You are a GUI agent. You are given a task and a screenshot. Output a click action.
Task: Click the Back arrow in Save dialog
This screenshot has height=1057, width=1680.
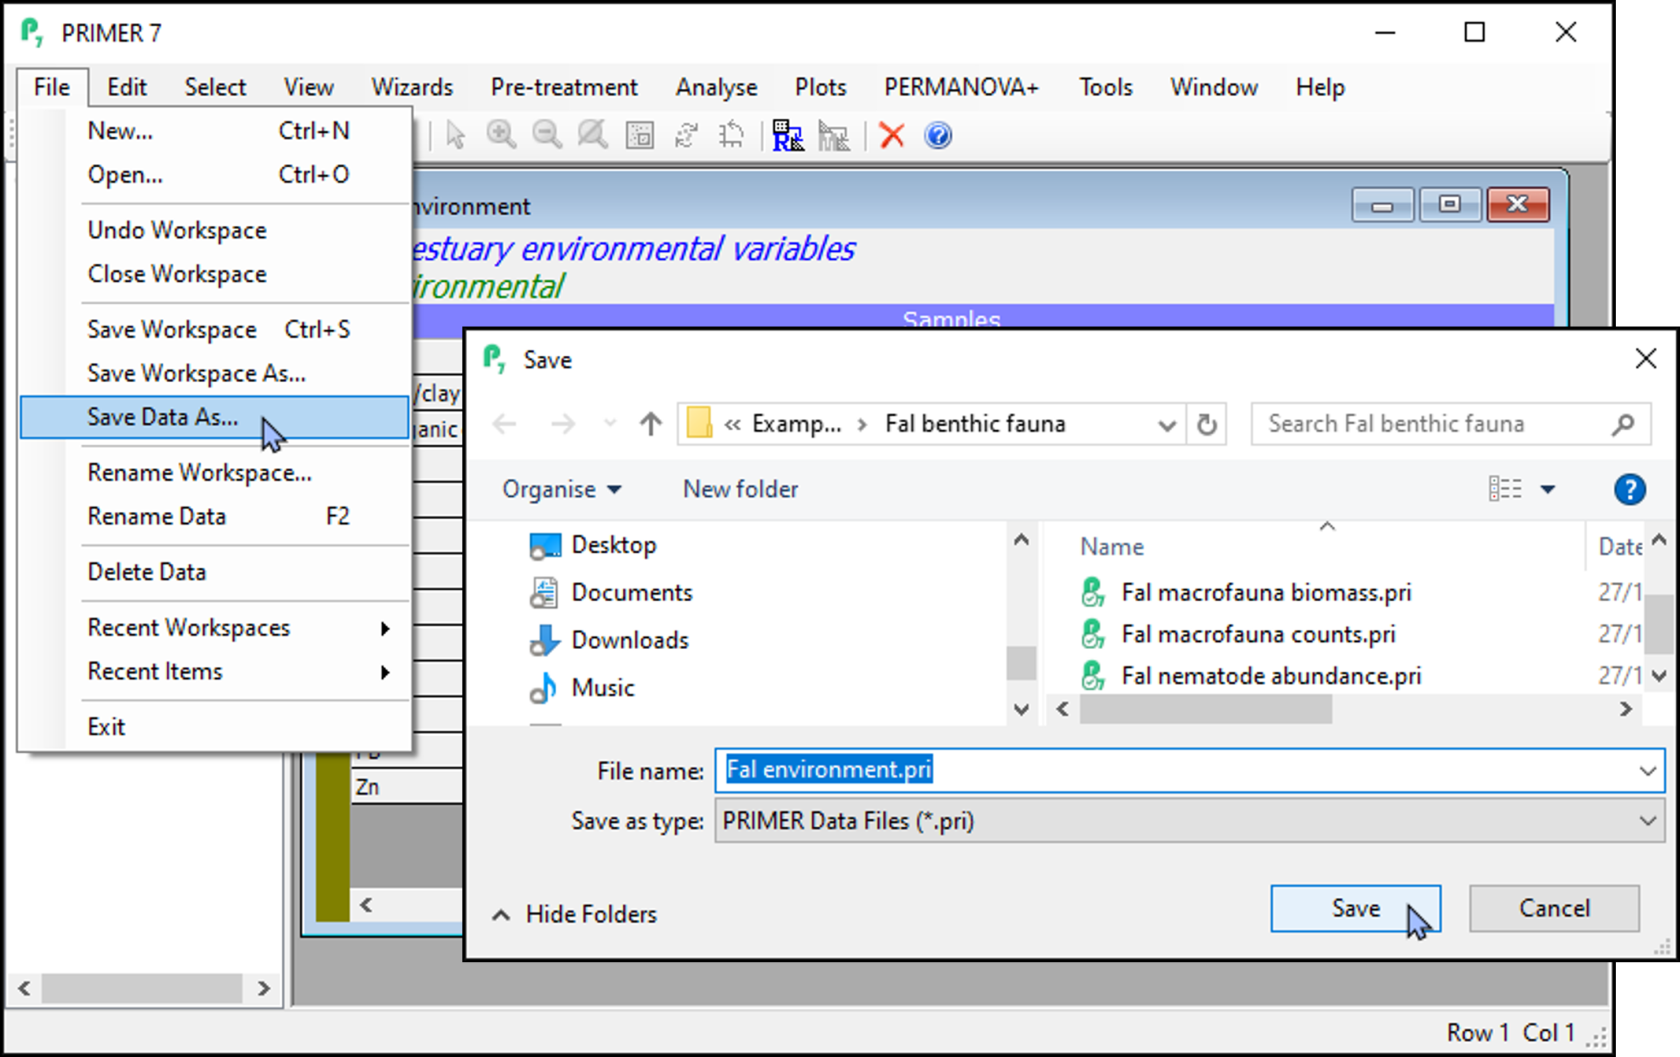click(x=505, y=424)
